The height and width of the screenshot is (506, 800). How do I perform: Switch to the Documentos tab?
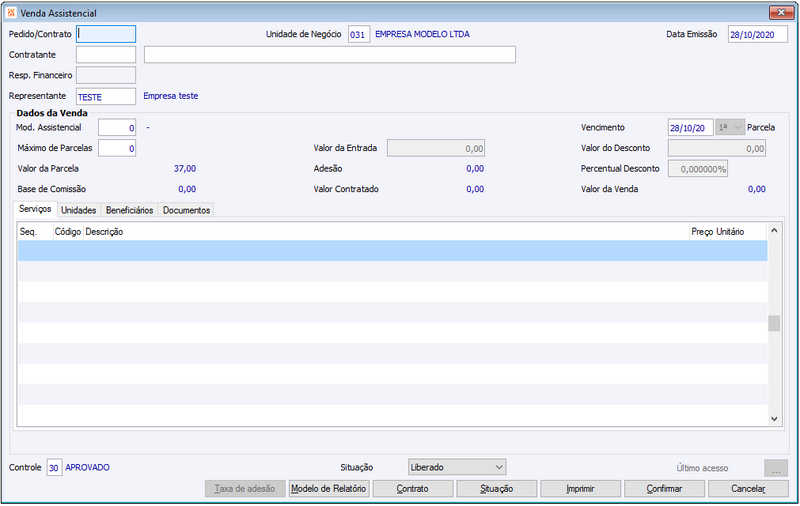pos(186,210)
